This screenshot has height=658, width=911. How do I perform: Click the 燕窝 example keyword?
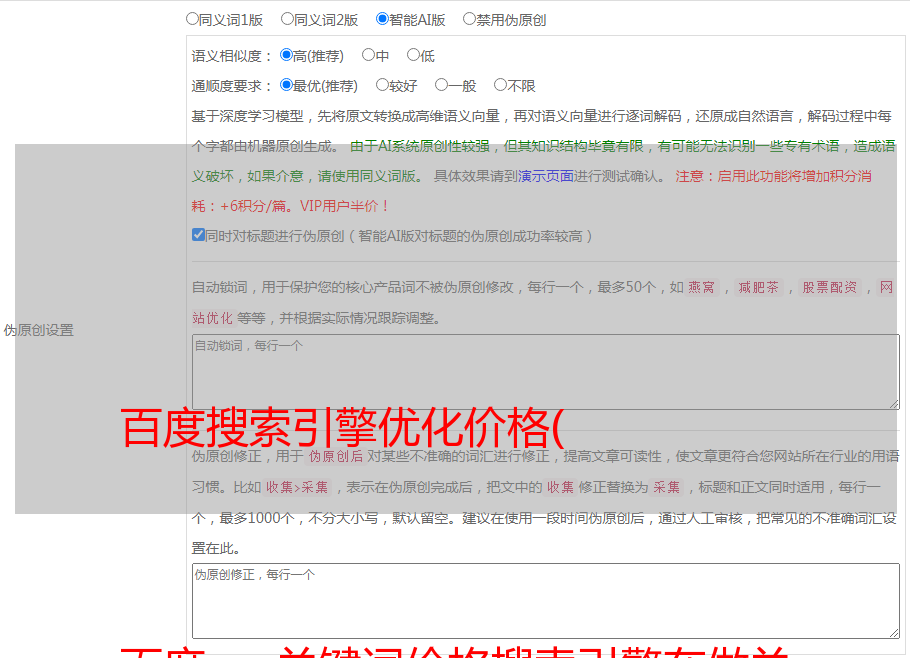[x=701, y=287]
